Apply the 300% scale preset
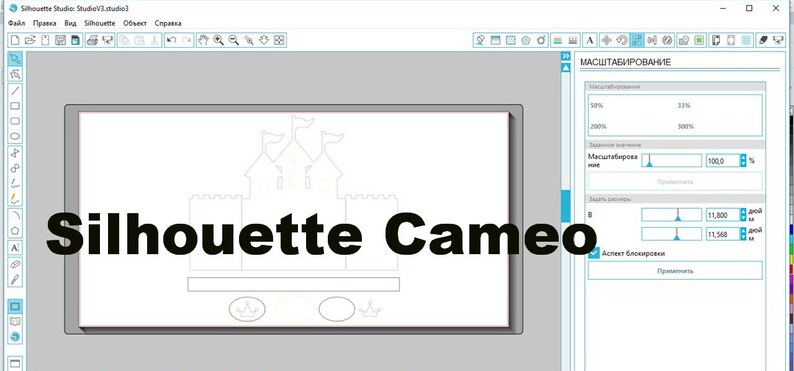Image resolution: width=794 pixels, height=371 pixels. (x=685, y=127)
